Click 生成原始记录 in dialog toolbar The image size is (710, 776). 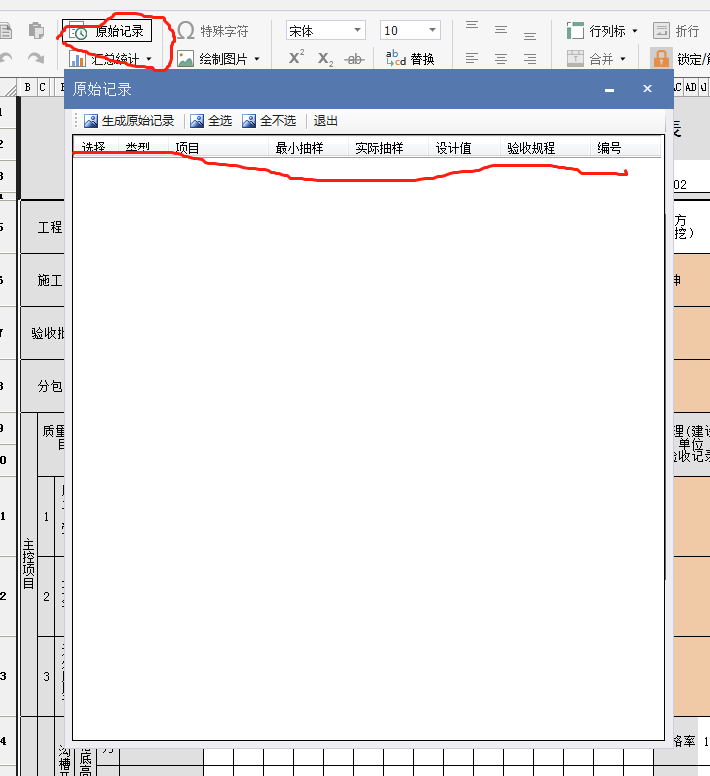pyautogui.click(x=129, y=121)
